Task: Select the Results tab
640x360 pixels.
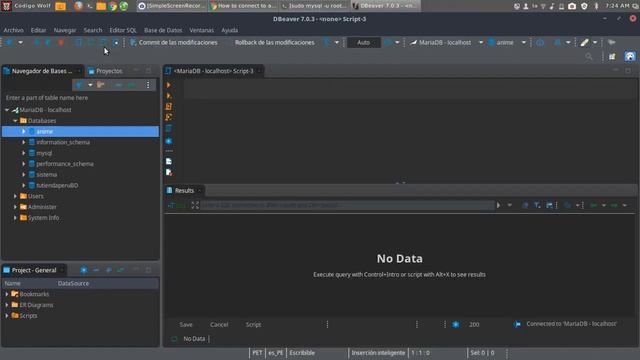Action: 184,191
